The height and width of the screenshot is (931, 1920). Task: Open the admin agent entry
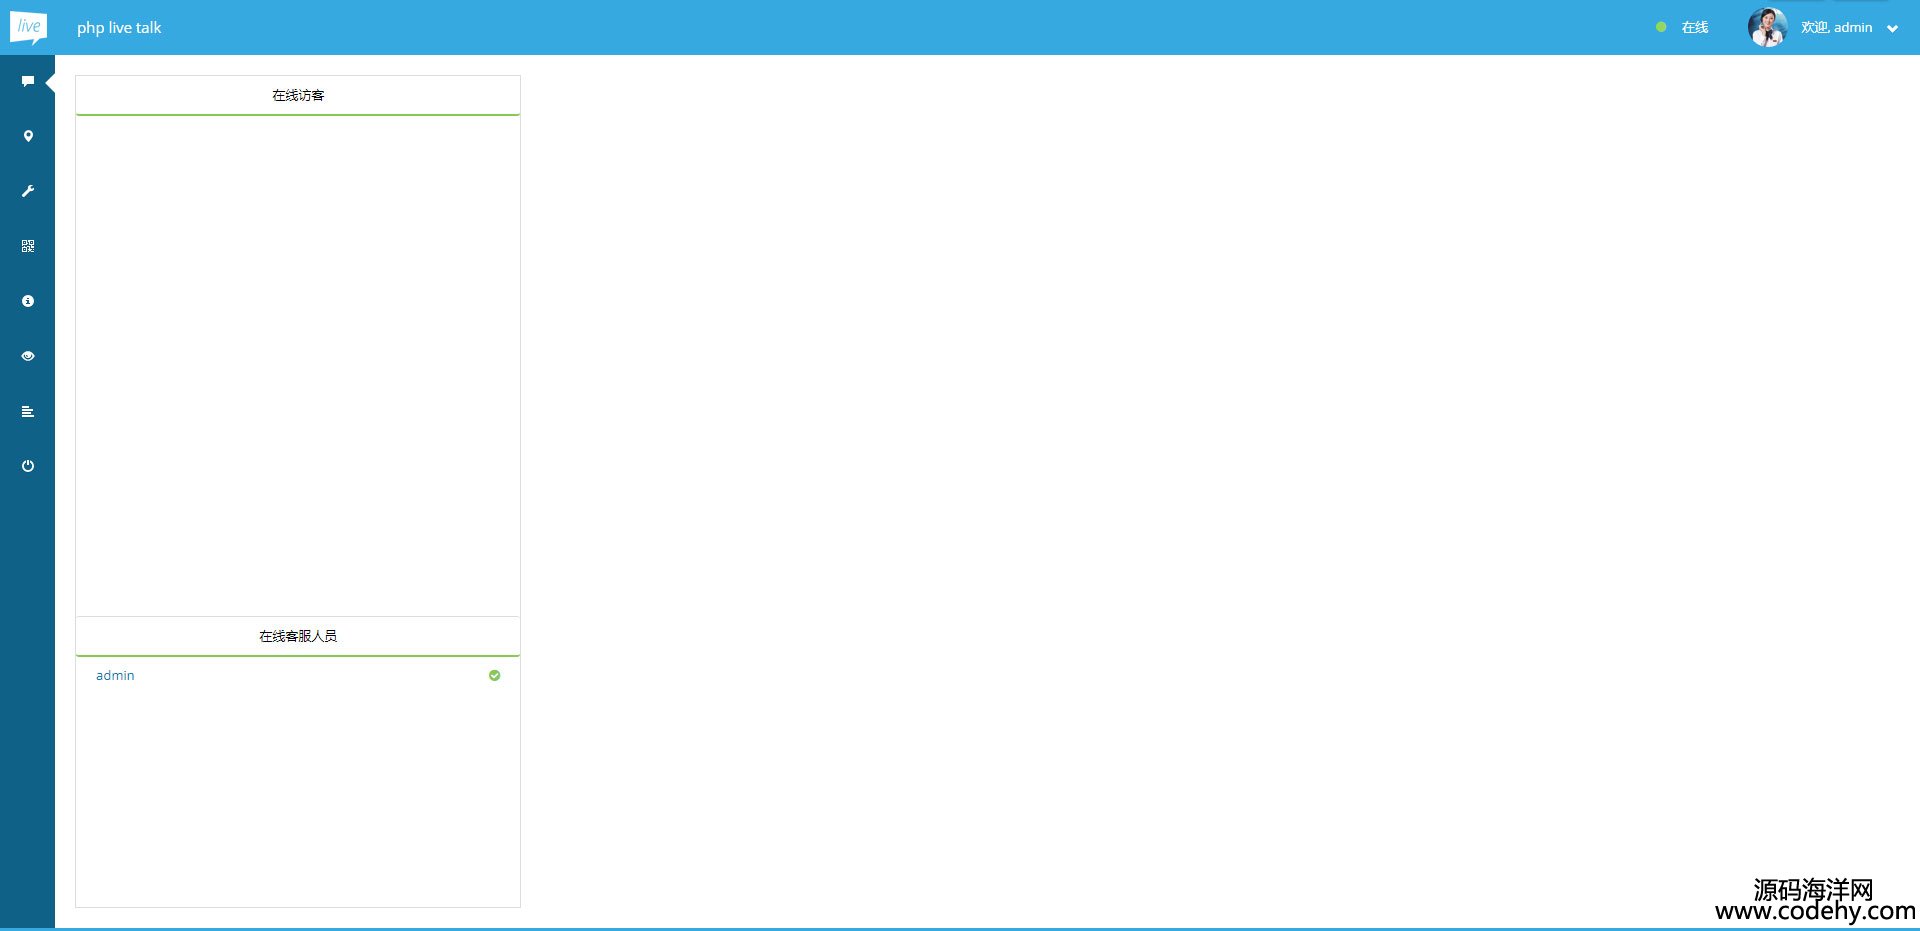click(298, 676)
